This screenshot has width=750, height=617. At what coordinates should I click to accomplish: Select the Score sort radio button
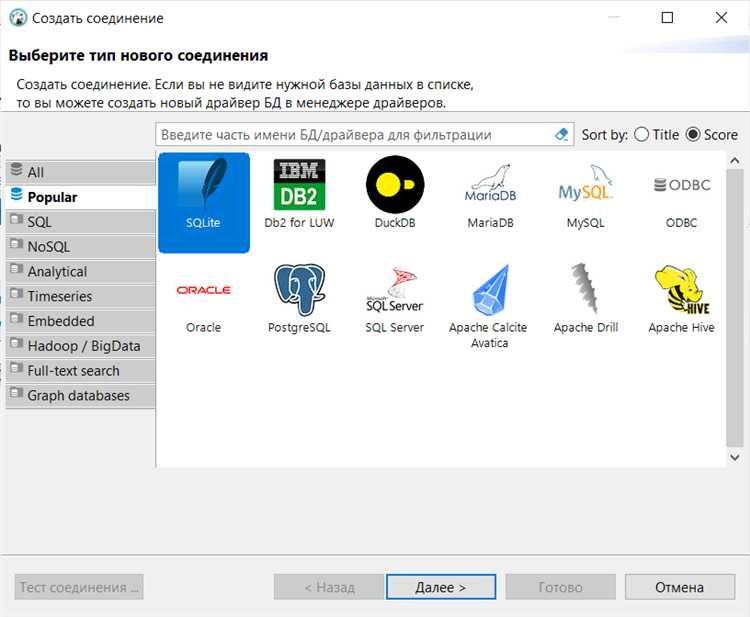coord(693,135)
